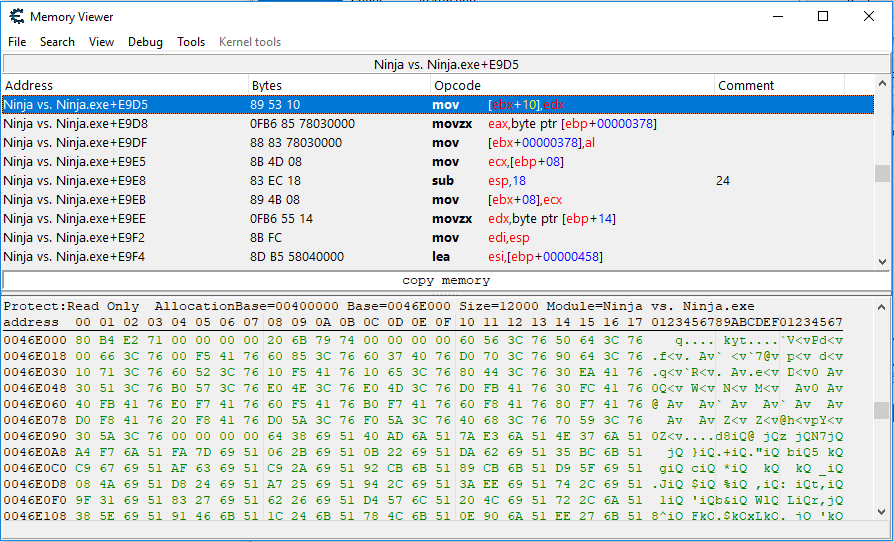Select disassembler row Ninja vs. Ninja.exe+E9EB
The height and width of the screenshot is (542, 894).
438,199
